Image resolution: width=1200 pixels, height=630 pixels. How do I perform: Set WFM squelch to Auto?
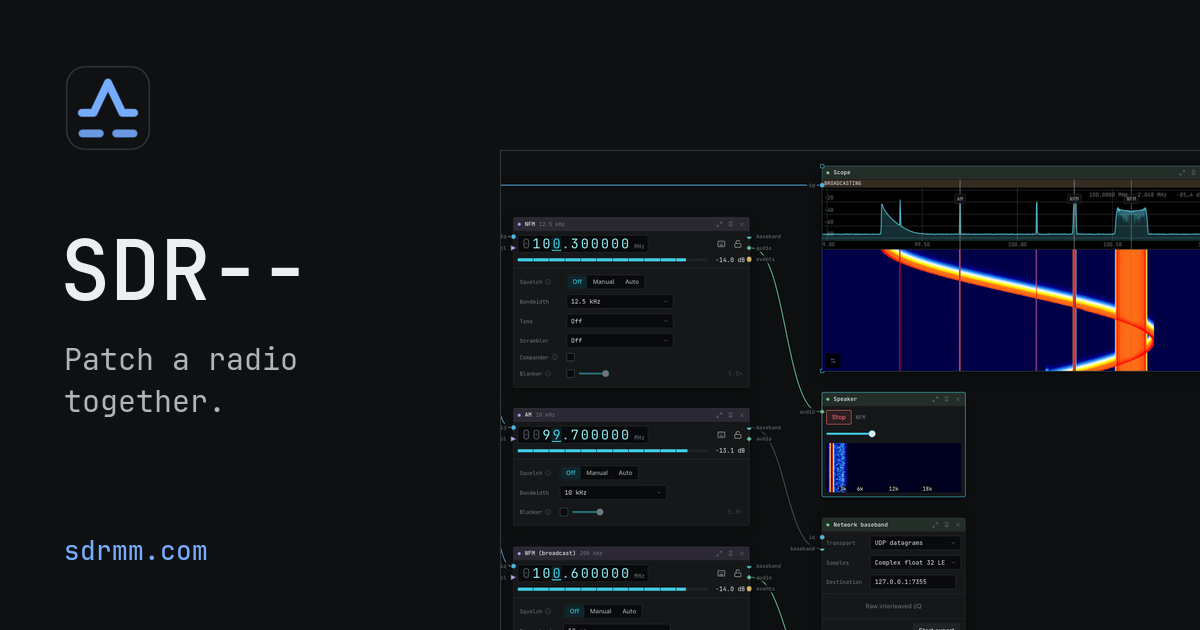(629, 611)
